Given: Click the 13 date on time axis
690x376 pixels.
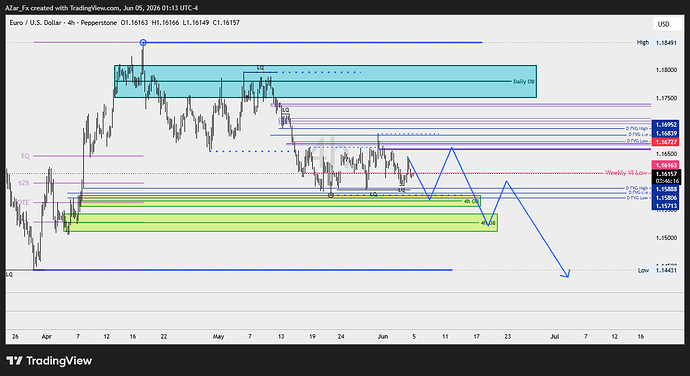Looking at the screenshot, I should pos(281,336).
